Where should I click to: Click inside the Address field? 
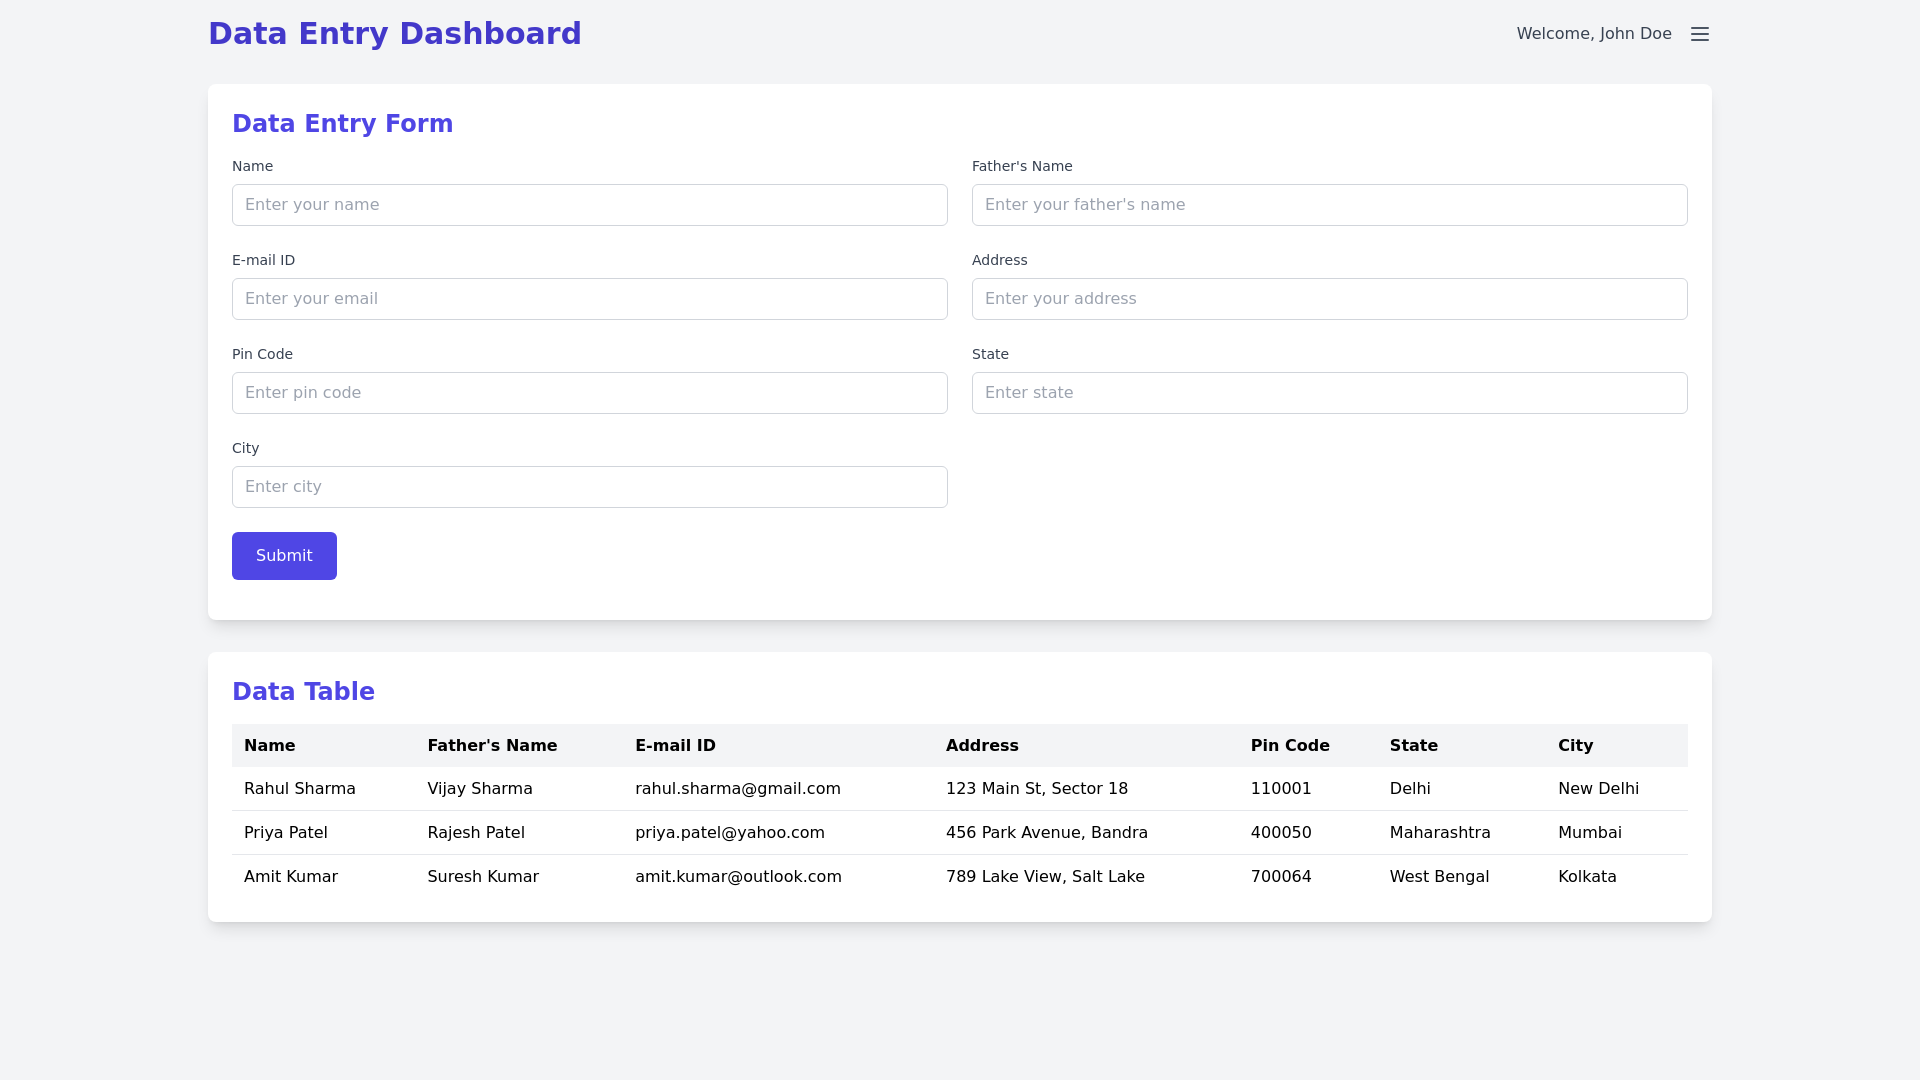(1329, 298)
